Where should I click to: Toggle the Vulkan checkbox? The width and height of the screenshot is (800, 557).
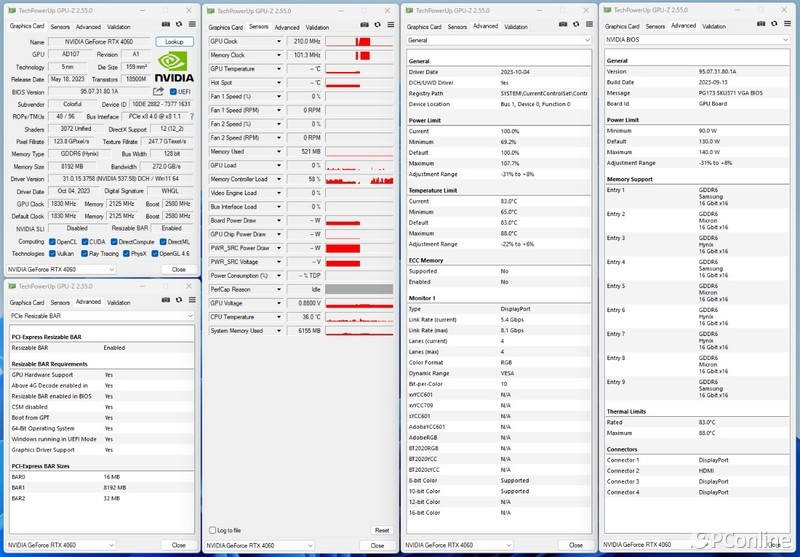tap(52, 254)
